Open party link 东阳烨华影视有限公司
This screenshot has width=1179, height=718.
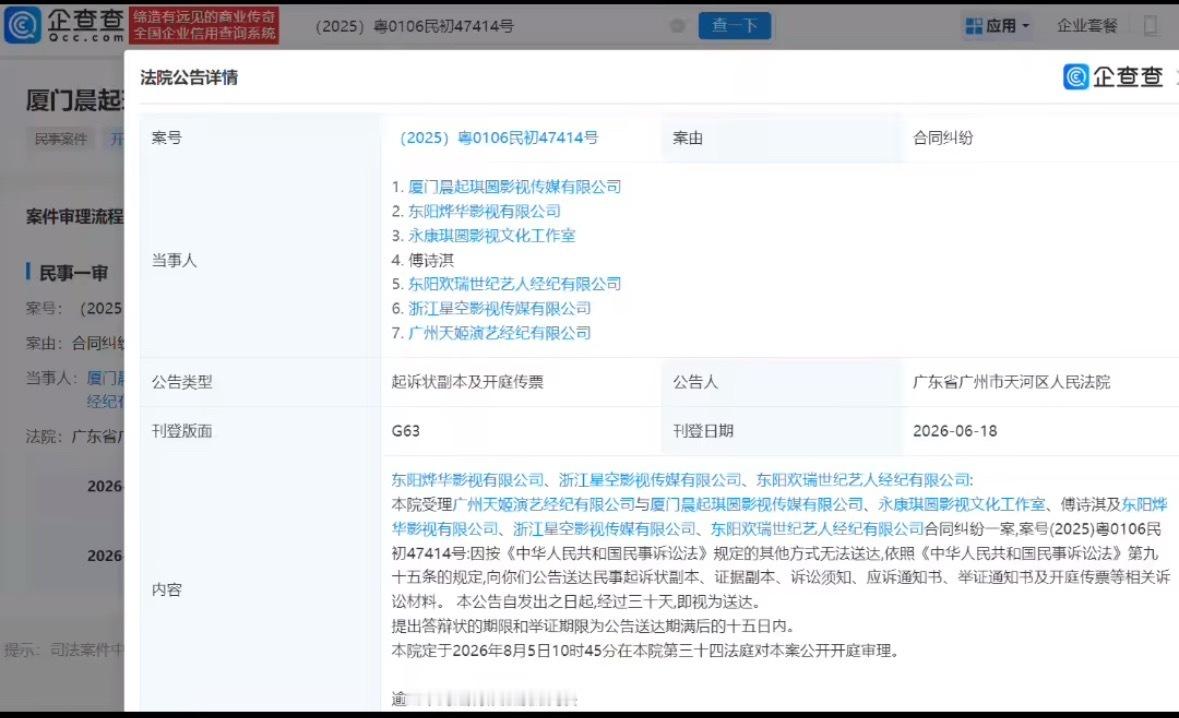[484, 211]
